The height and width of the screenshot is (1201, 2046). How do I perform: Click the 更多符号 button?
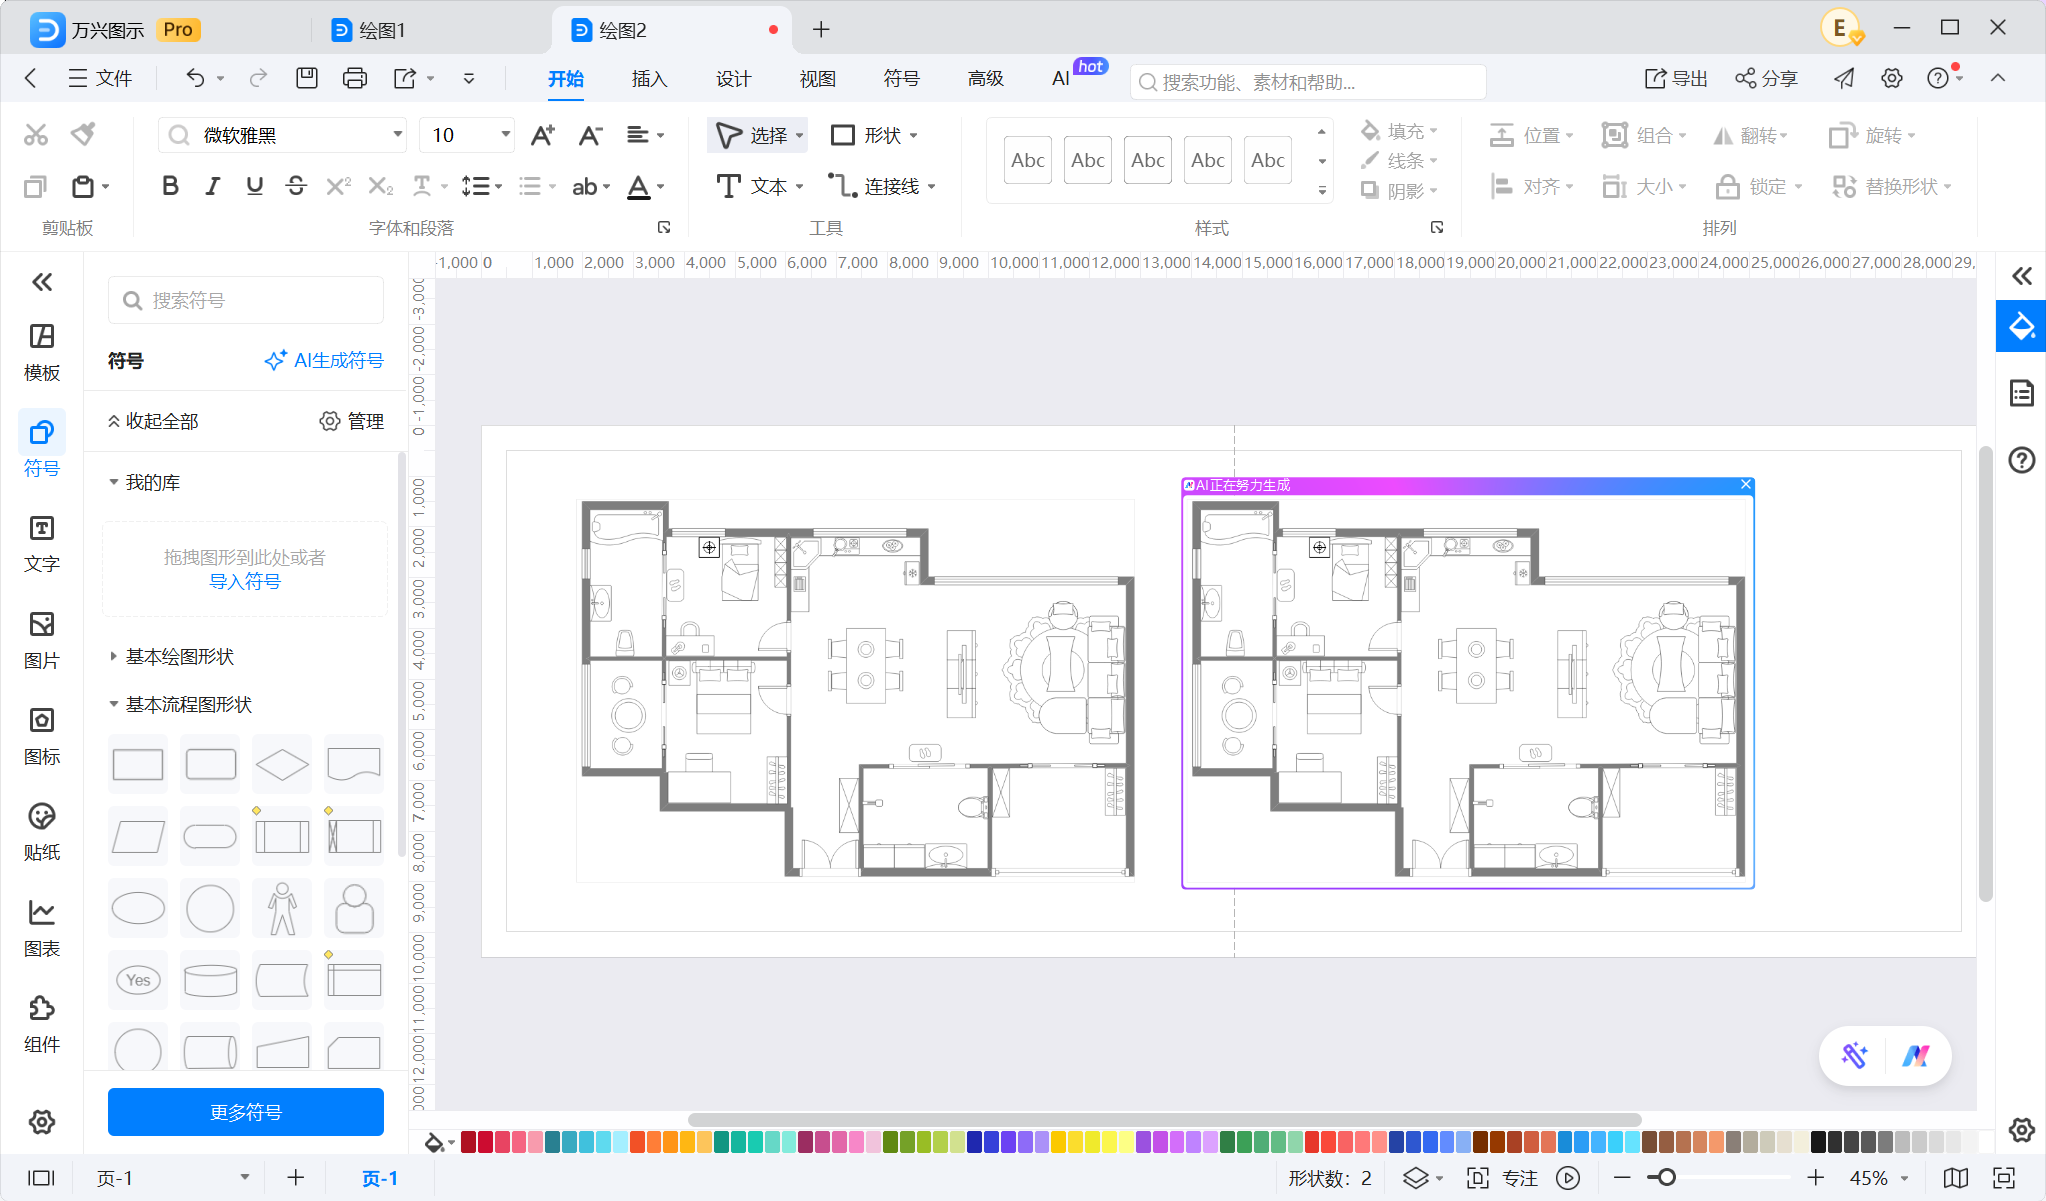(x=246, y=1112)
